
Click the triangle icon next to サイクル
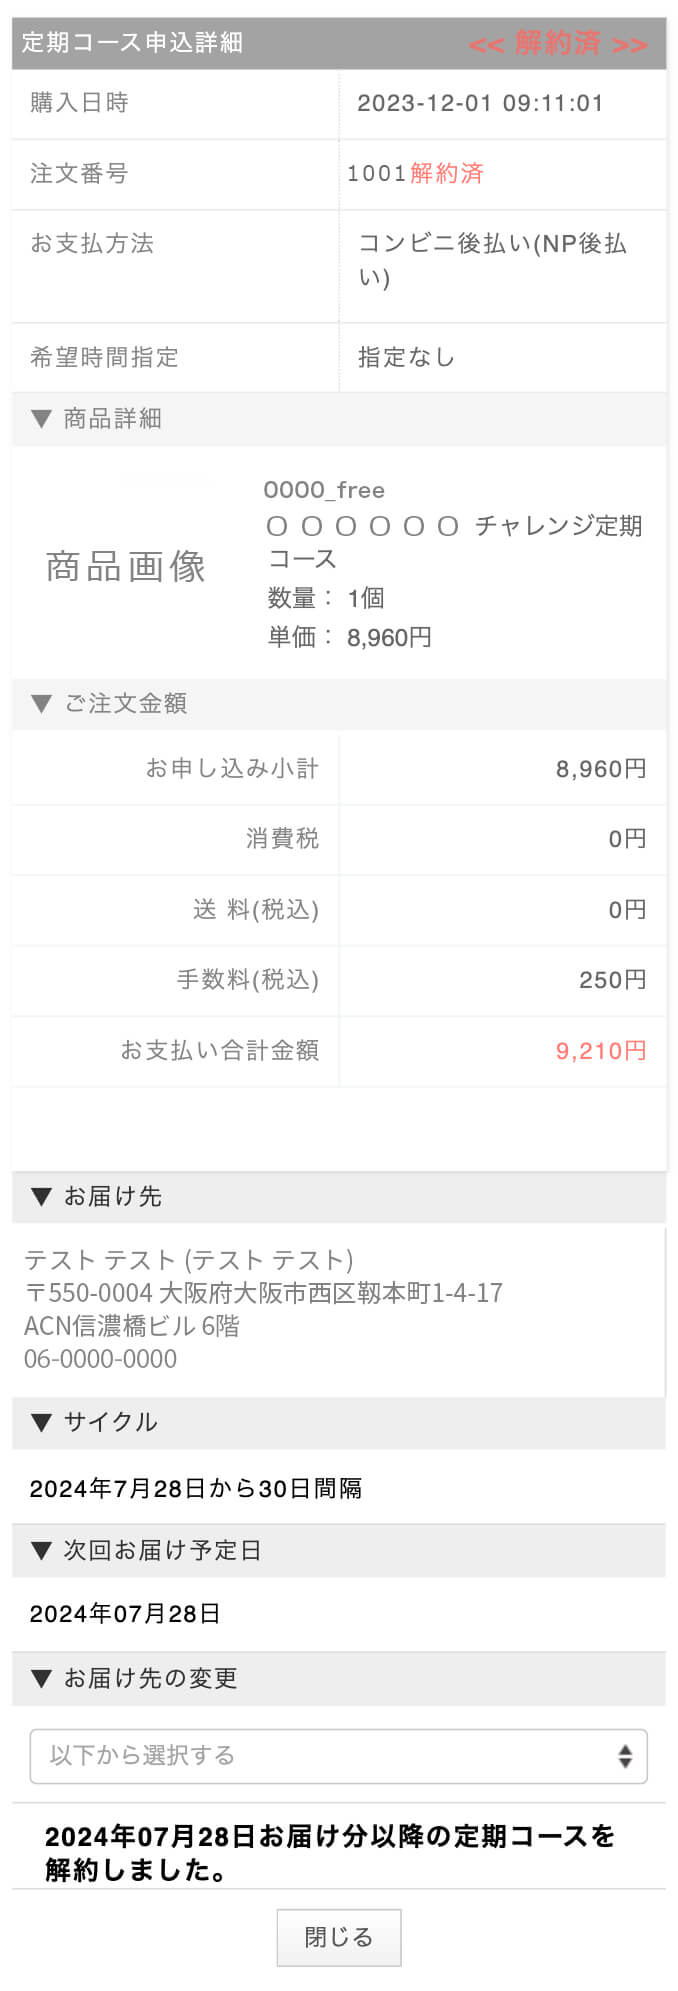[x=41, y=1422]
